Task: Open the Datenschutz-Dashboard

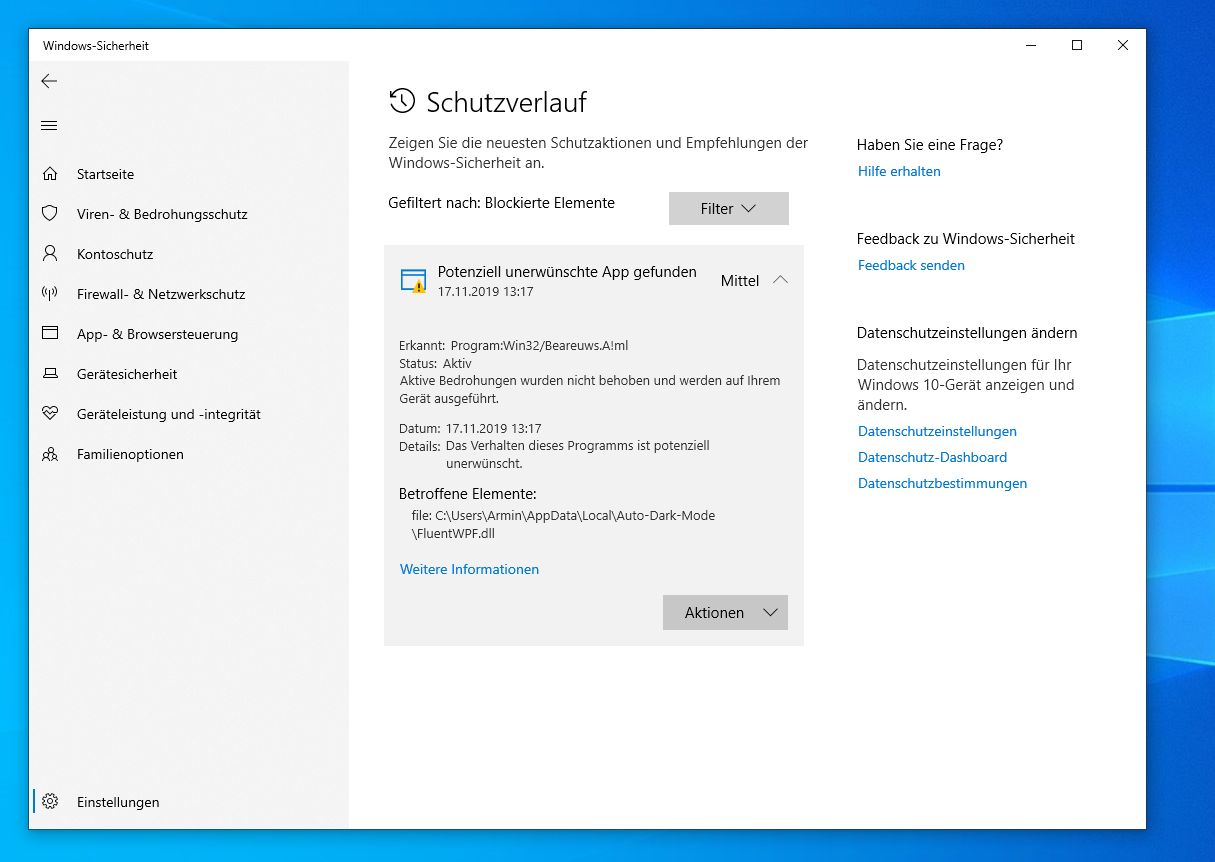Action: [932, 457]
